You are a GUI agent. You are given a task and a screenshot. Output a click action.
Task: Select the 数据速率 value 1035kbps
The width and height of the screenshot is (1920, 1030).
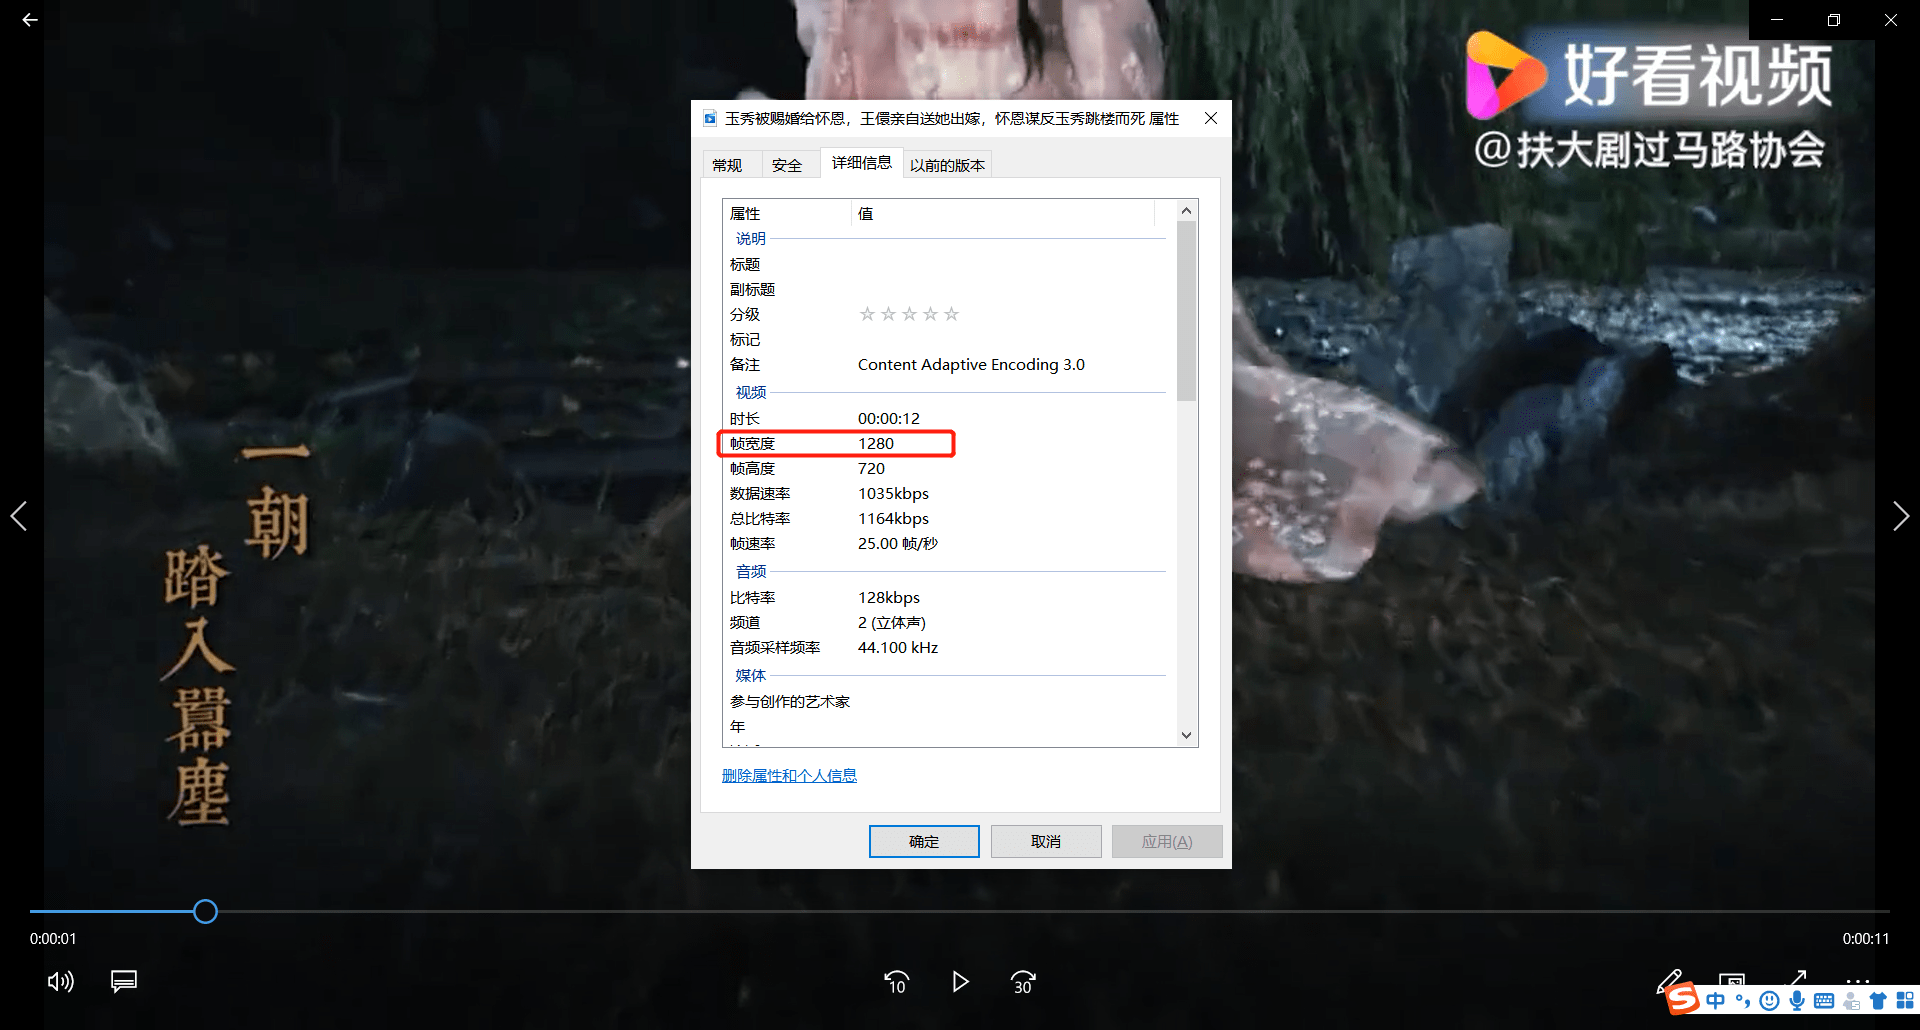[893, 493]
